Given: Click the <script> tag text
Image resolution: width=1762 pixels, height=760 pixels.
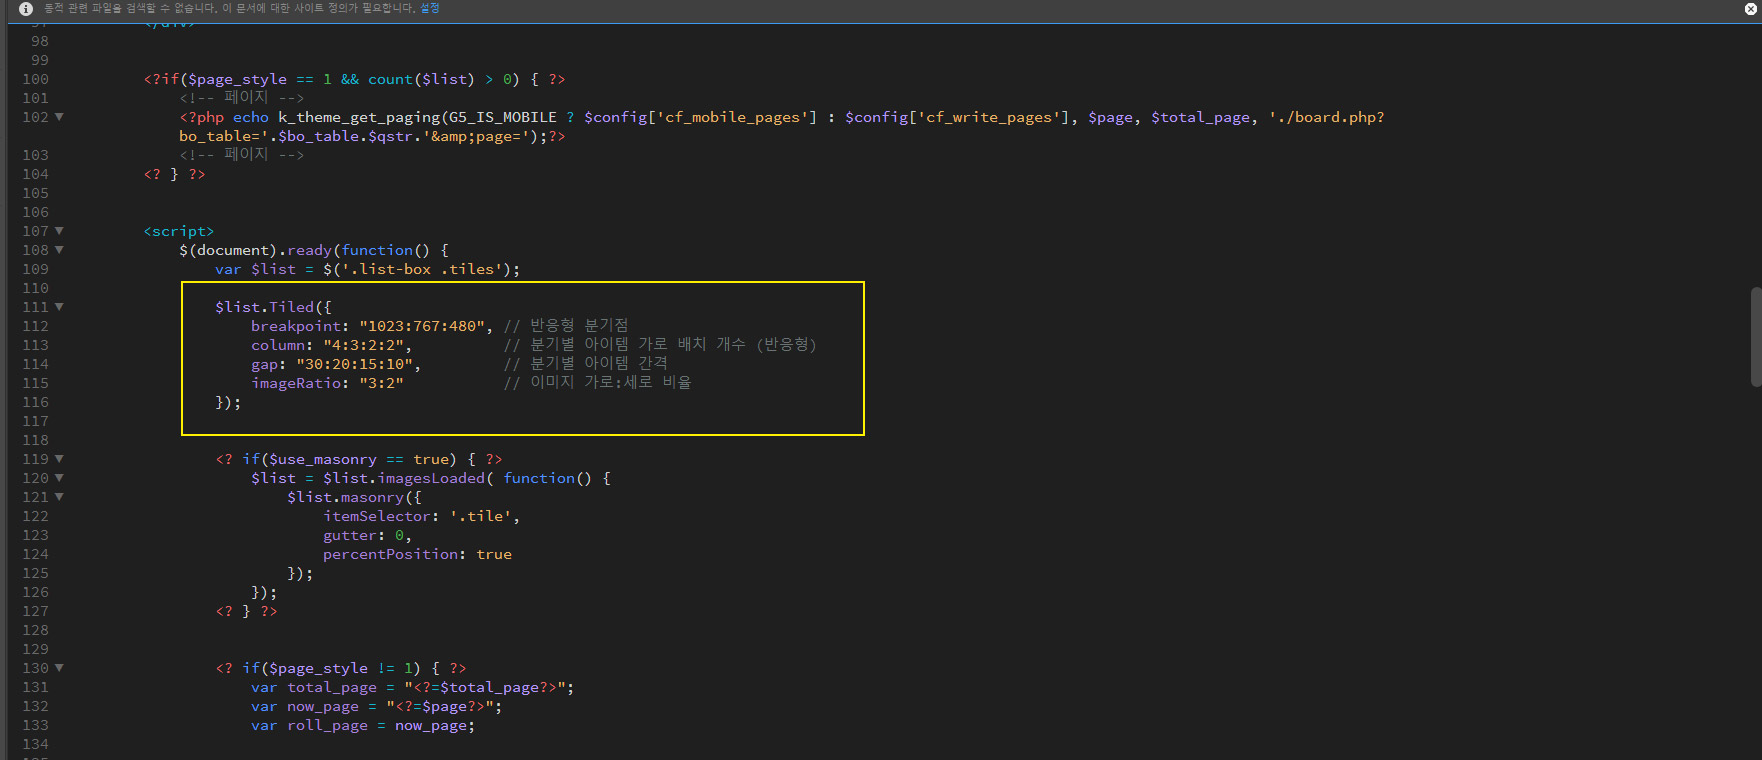Looking at the screenshot, I should coord(179,231).
